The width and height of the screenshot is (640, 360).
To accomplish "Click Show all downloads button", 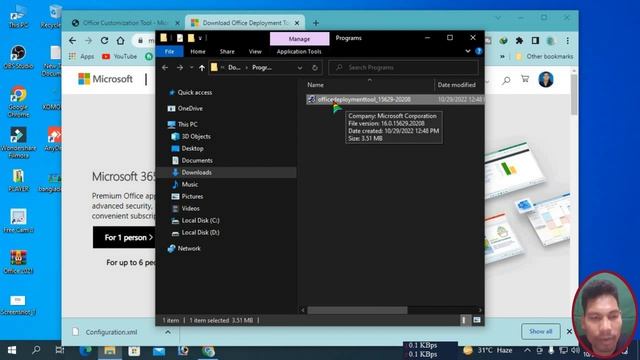I will coord(540,331).
